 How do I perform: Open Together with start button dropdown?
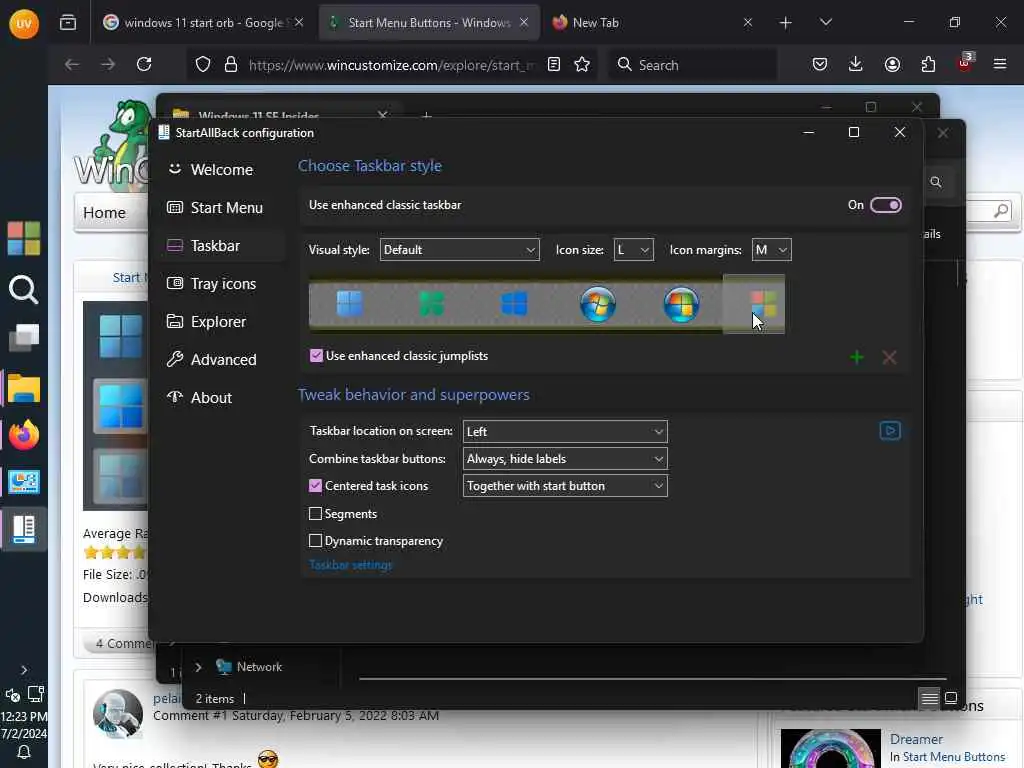coord(565,486)
